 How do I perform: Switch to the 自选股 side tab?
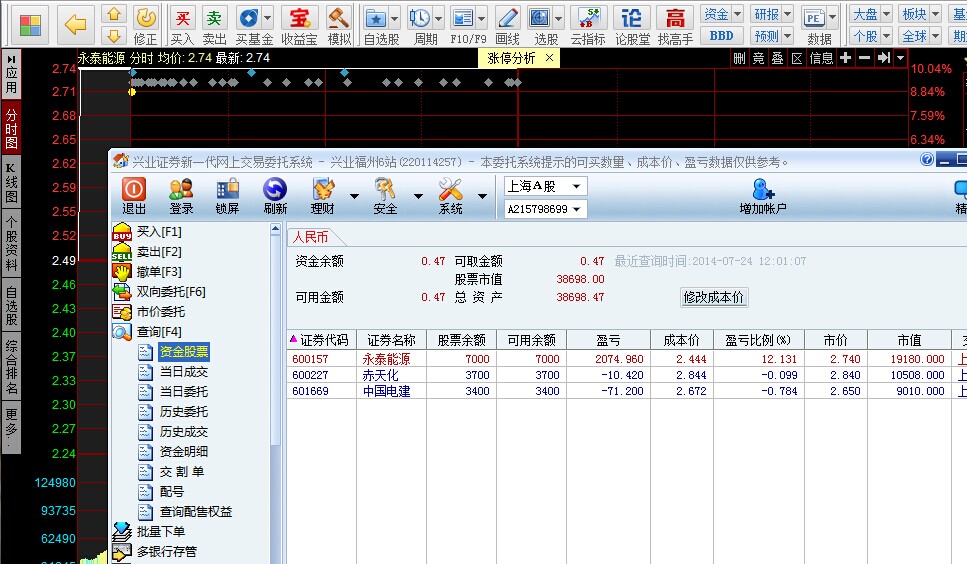pos(11,305)
